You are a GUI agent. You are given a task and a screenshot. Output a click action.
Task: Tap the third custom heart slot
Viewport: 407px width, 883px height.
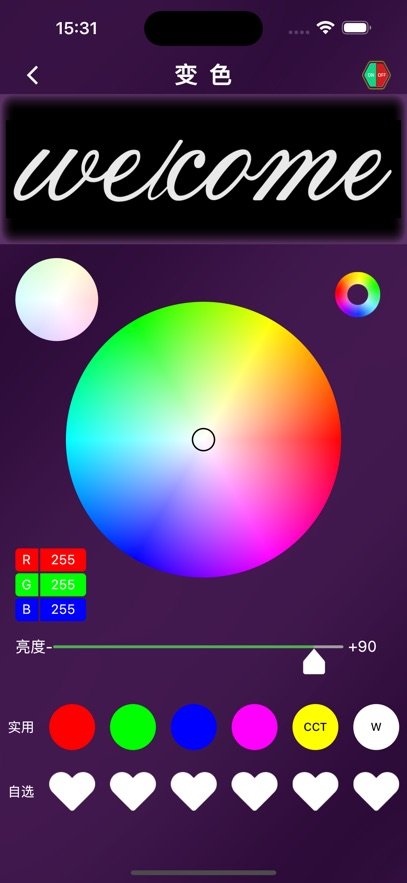click(194, 791)
